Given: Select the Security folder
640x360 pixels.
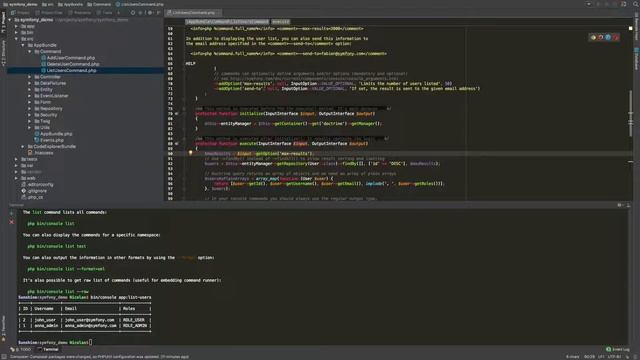Looking at the screenshot, I should click(x=46, y=115).
